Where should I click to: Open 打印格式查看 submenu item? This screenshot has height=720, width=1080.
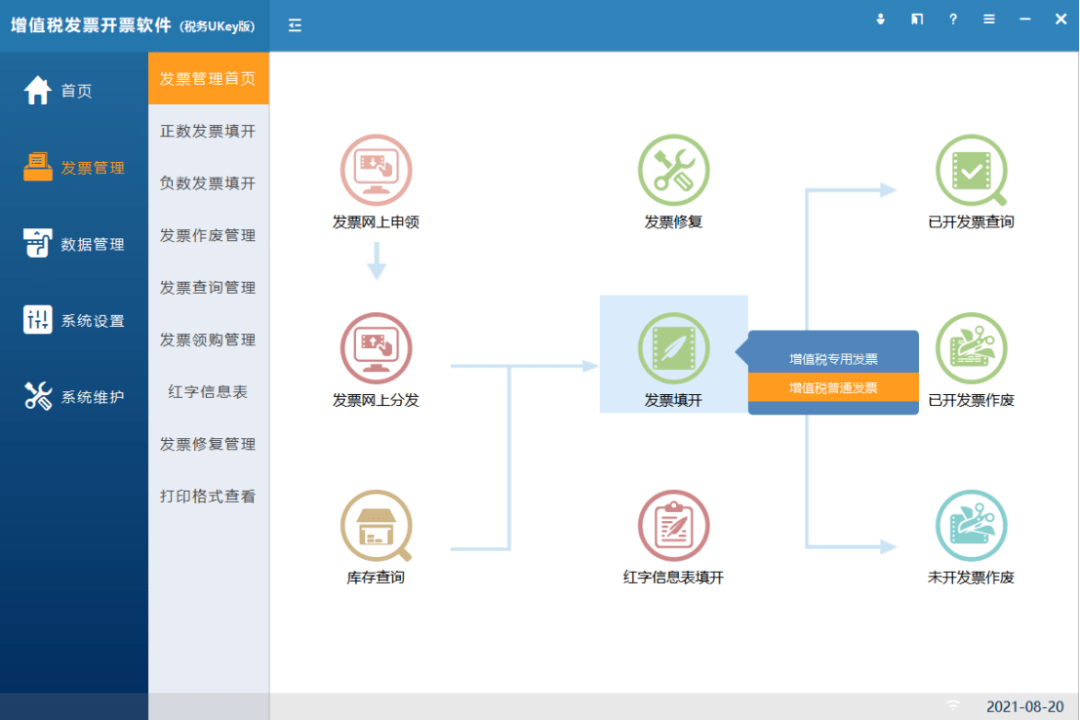click(x=208, y=496)
